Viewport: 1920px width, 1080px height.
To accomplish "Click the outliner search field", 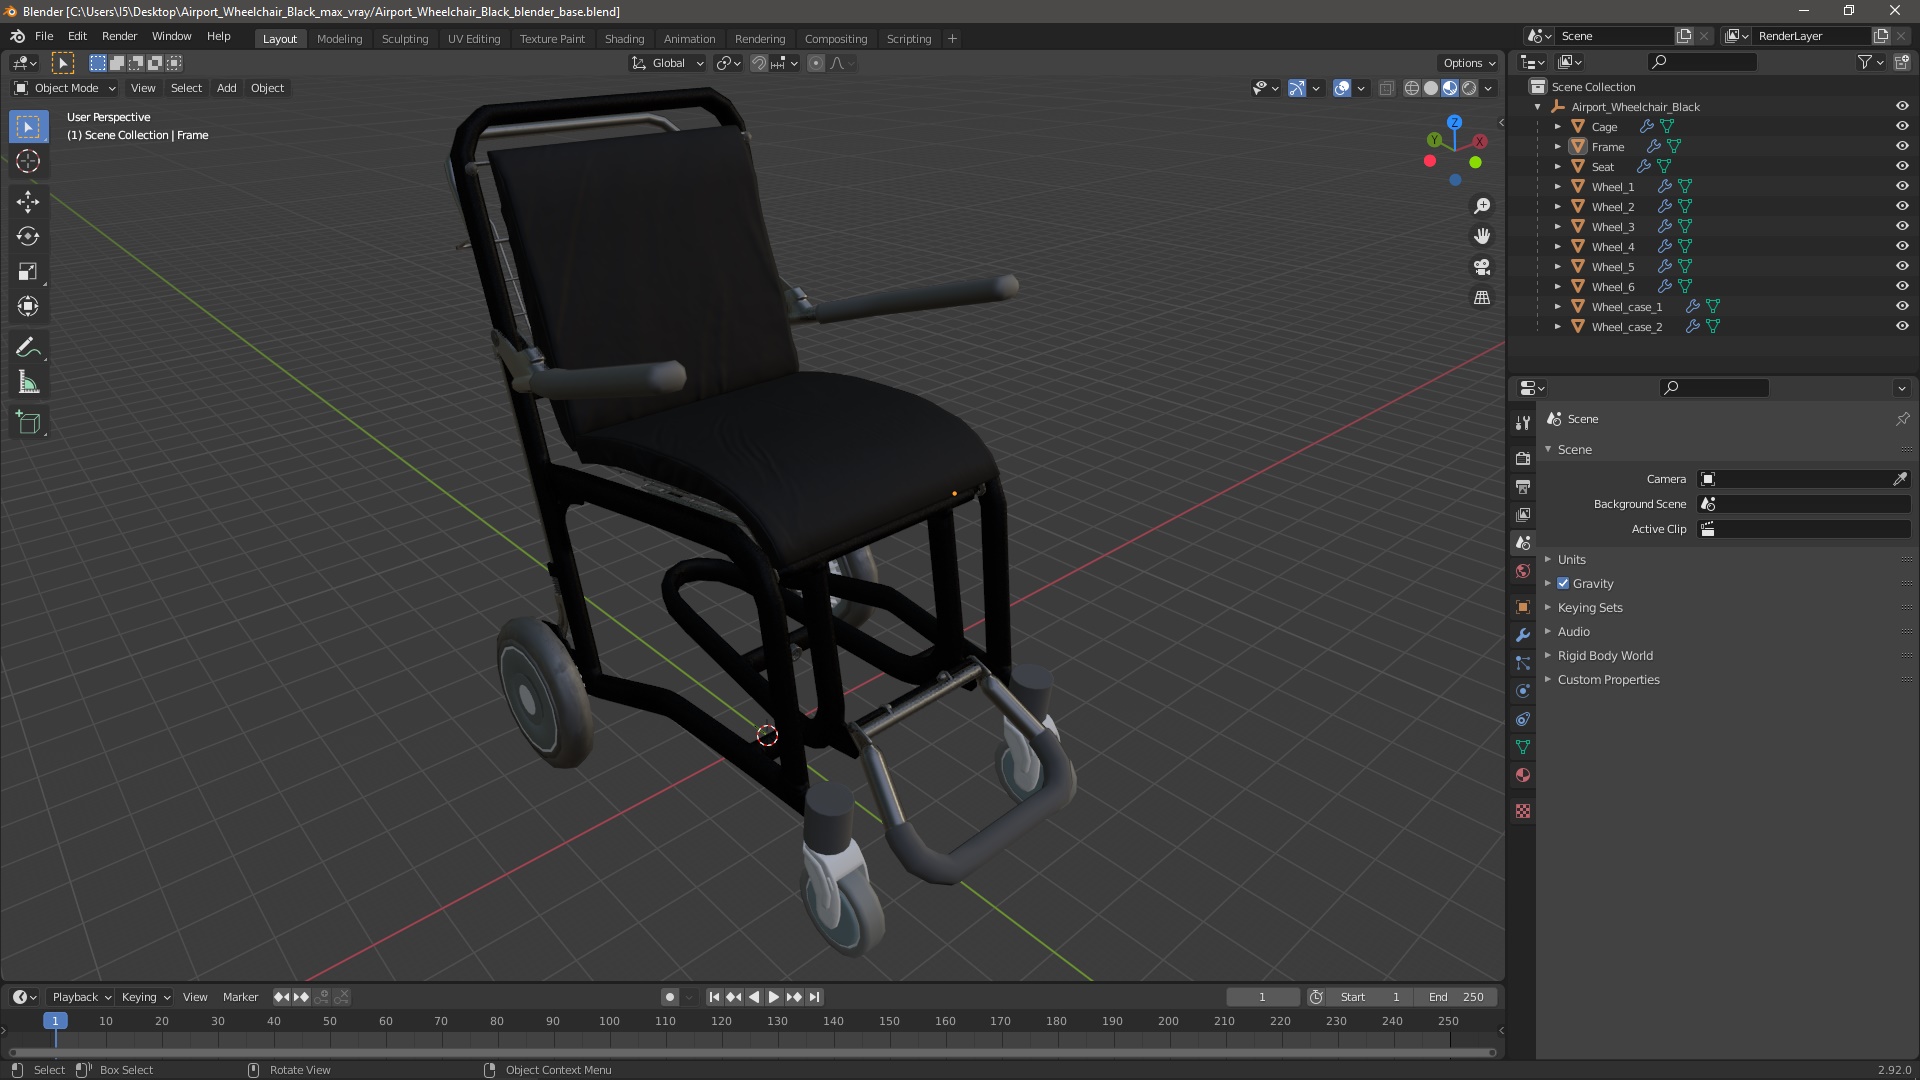I will [x=1701, y=62].
